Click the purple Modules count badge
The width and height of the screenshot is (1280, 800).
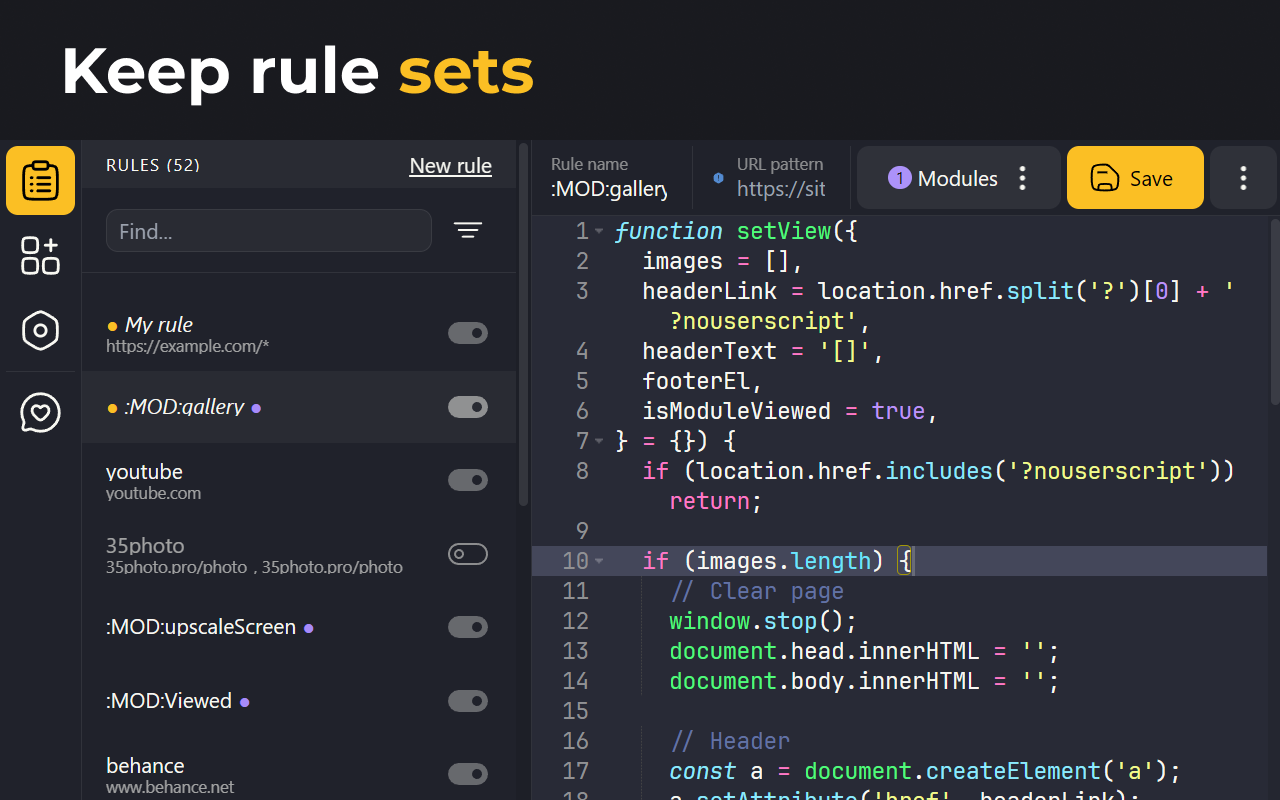[898, 177]
